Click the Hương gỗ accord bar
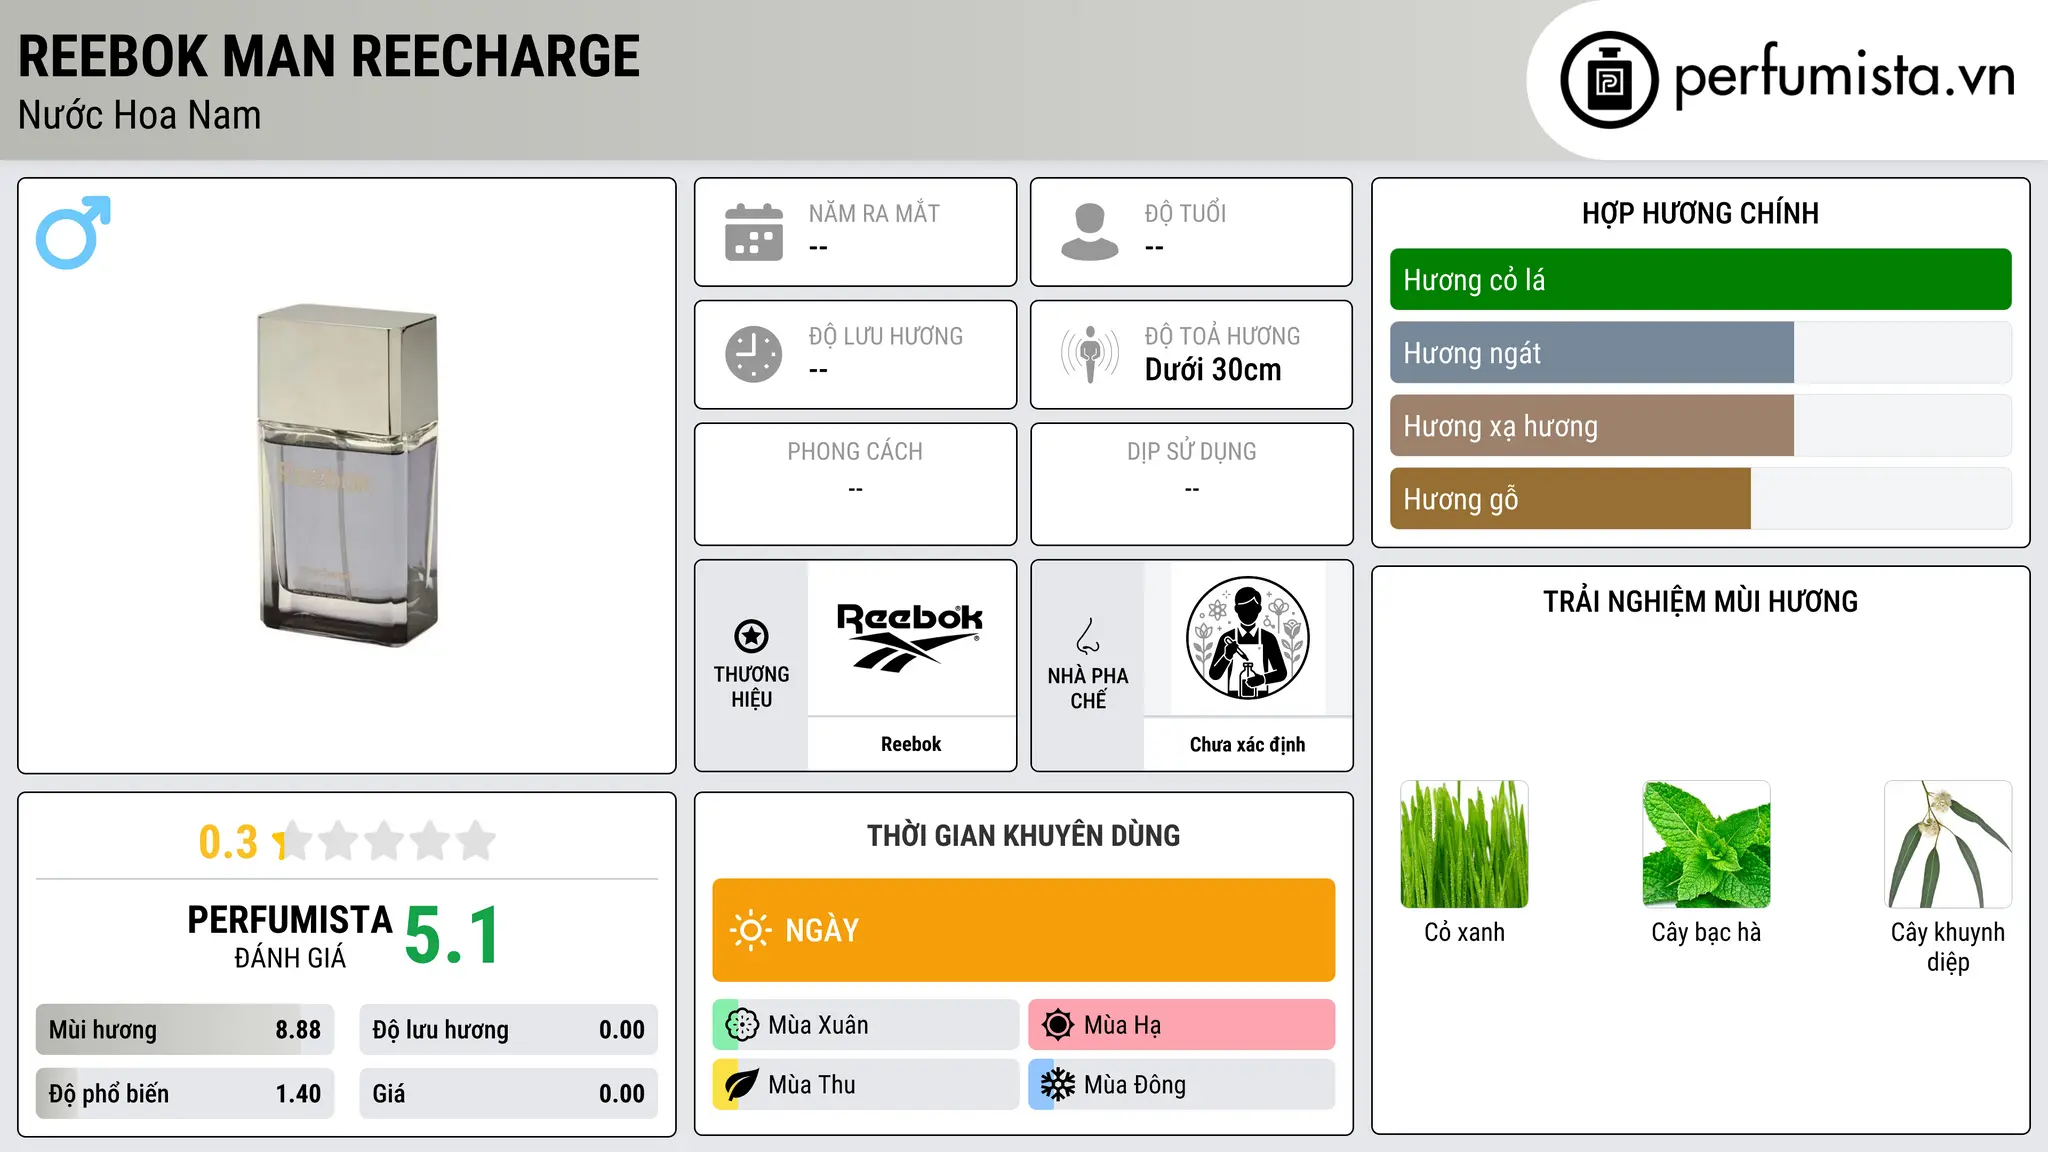Viewport: 2048px width, 1152px height. [1700, 499]
